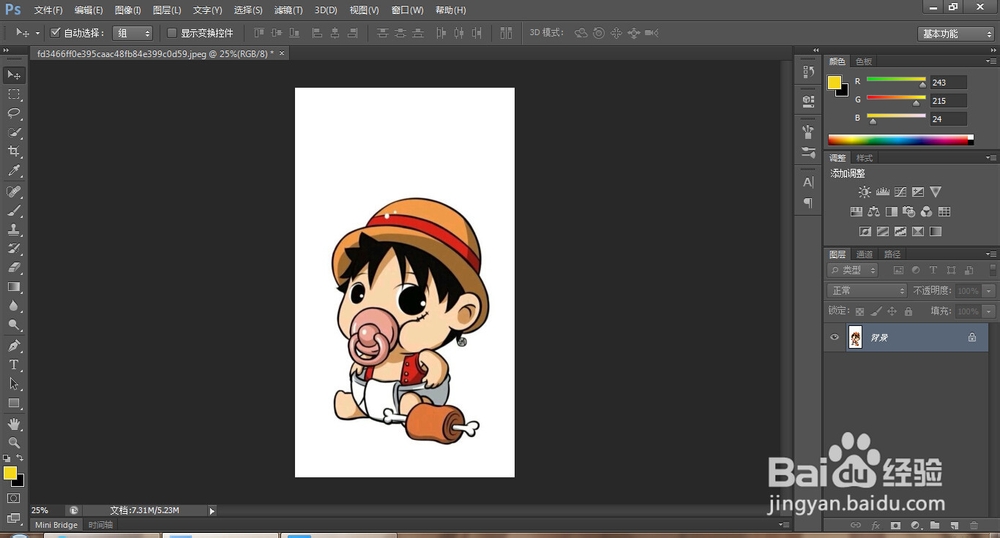Open the History panel icon
Screen dimensions: 1000x538
click(808, 72)
